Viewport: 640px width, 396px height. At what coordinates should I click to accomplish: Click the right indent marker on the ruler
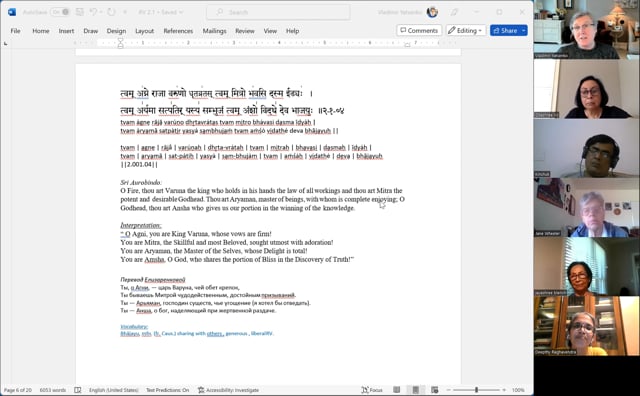tap(407, 44)
